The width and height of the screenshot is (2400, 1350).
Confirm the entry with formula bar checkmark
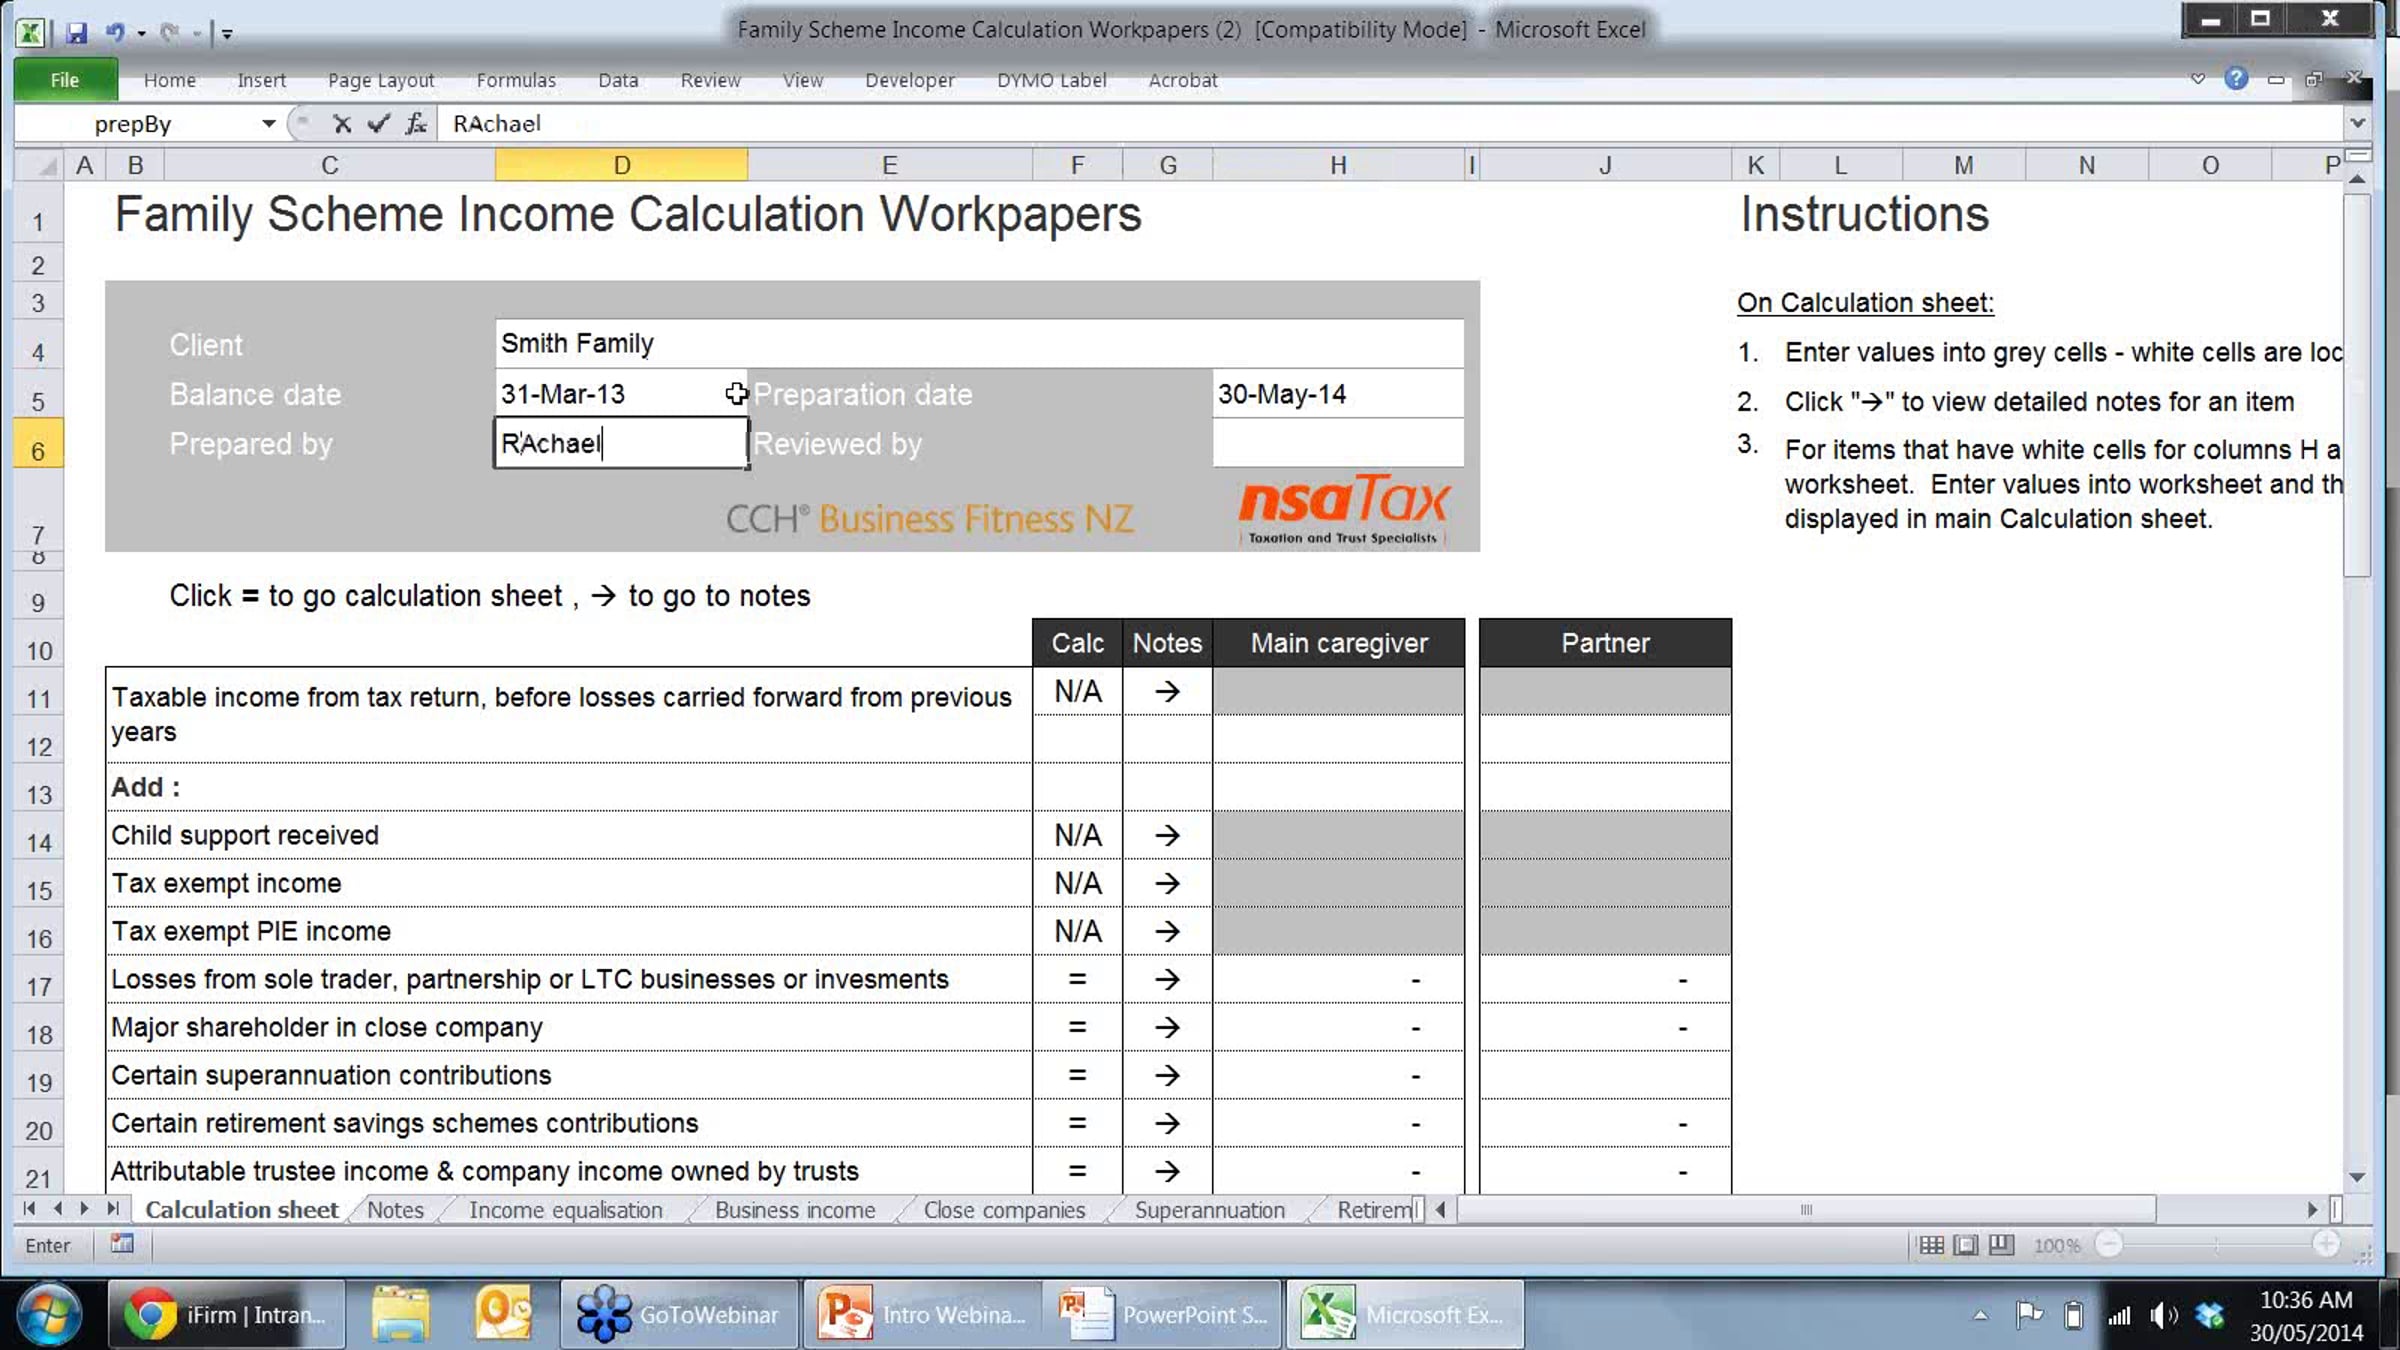click(x=378, y=124)
